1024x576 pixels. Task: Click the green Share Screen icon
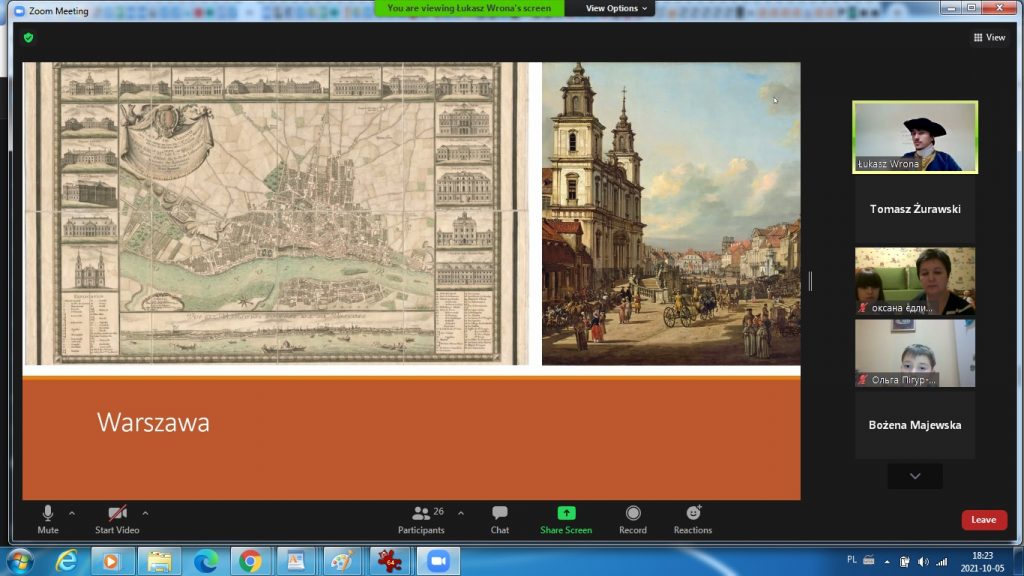[x=566, y=513]
